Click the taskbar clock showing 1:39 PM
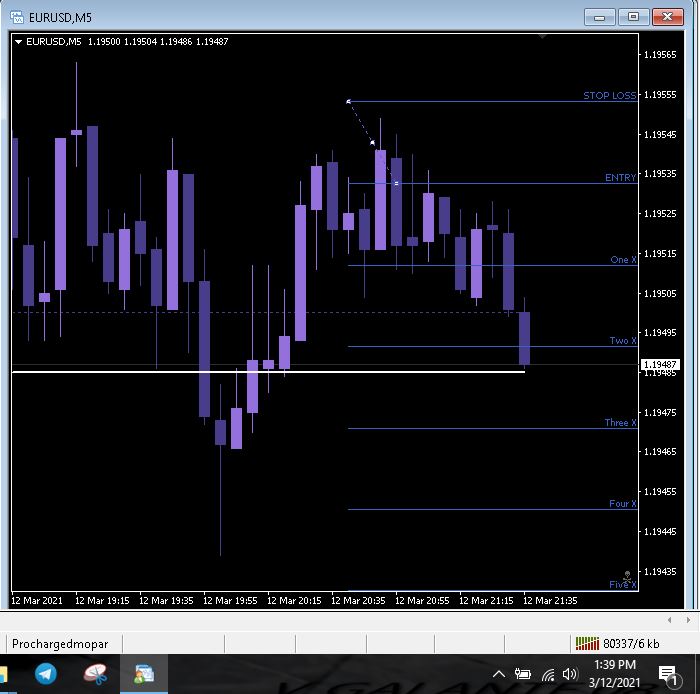 pos(615,665)
